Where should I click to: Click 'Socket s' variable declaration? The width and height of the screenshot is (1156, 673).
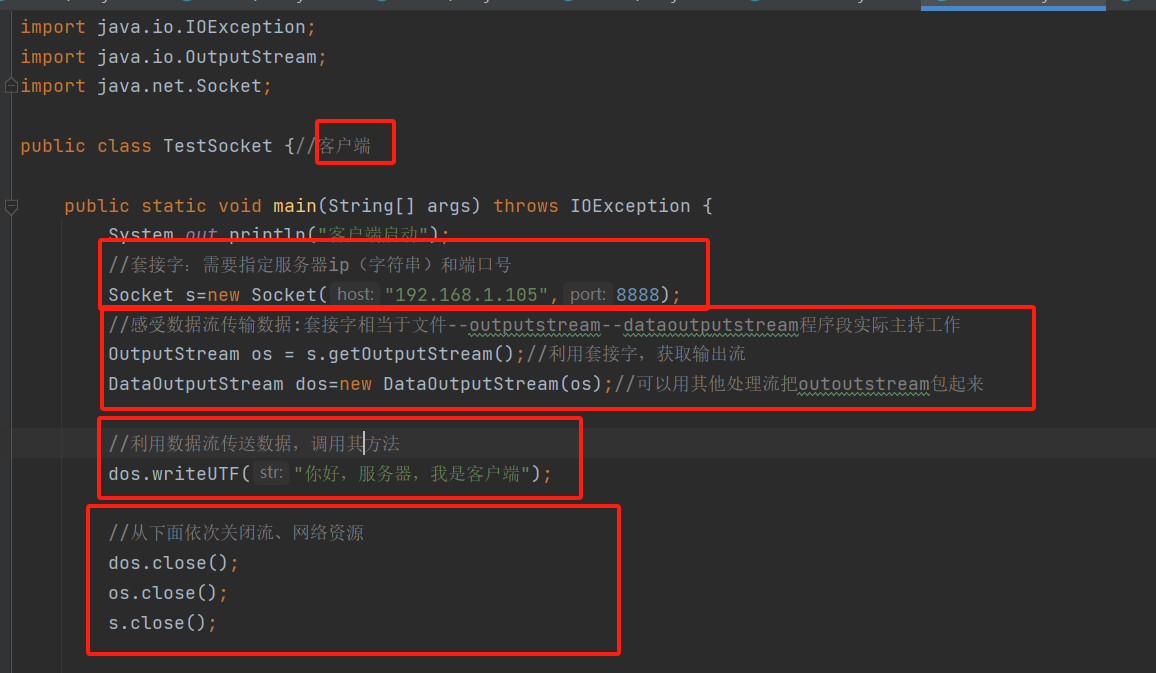click(152, 295)
